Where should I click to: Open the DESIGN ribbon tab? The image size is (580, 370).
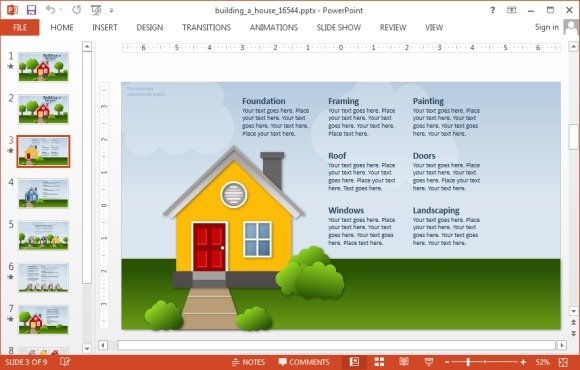150,27
